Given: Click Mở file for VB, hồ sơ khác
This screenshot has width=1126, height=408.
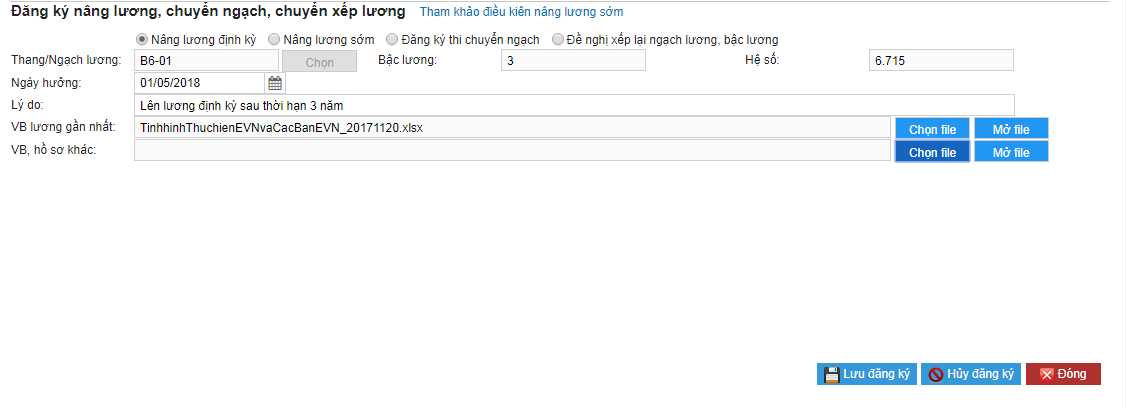Looking at the screenshot, I should (1011, 152).
